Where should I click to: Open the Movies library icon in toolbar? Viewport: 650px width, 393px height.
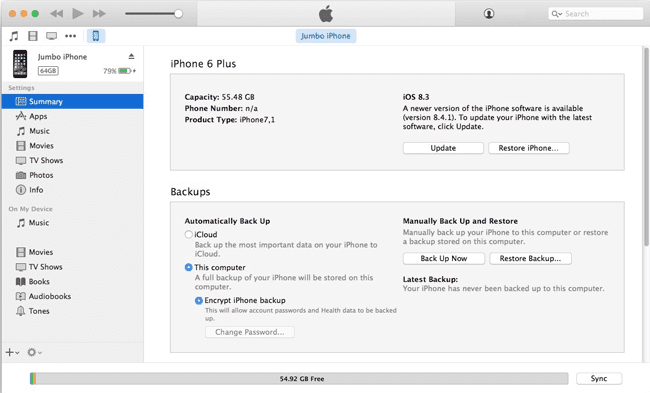pyautogui.click(x=33, y=36)
